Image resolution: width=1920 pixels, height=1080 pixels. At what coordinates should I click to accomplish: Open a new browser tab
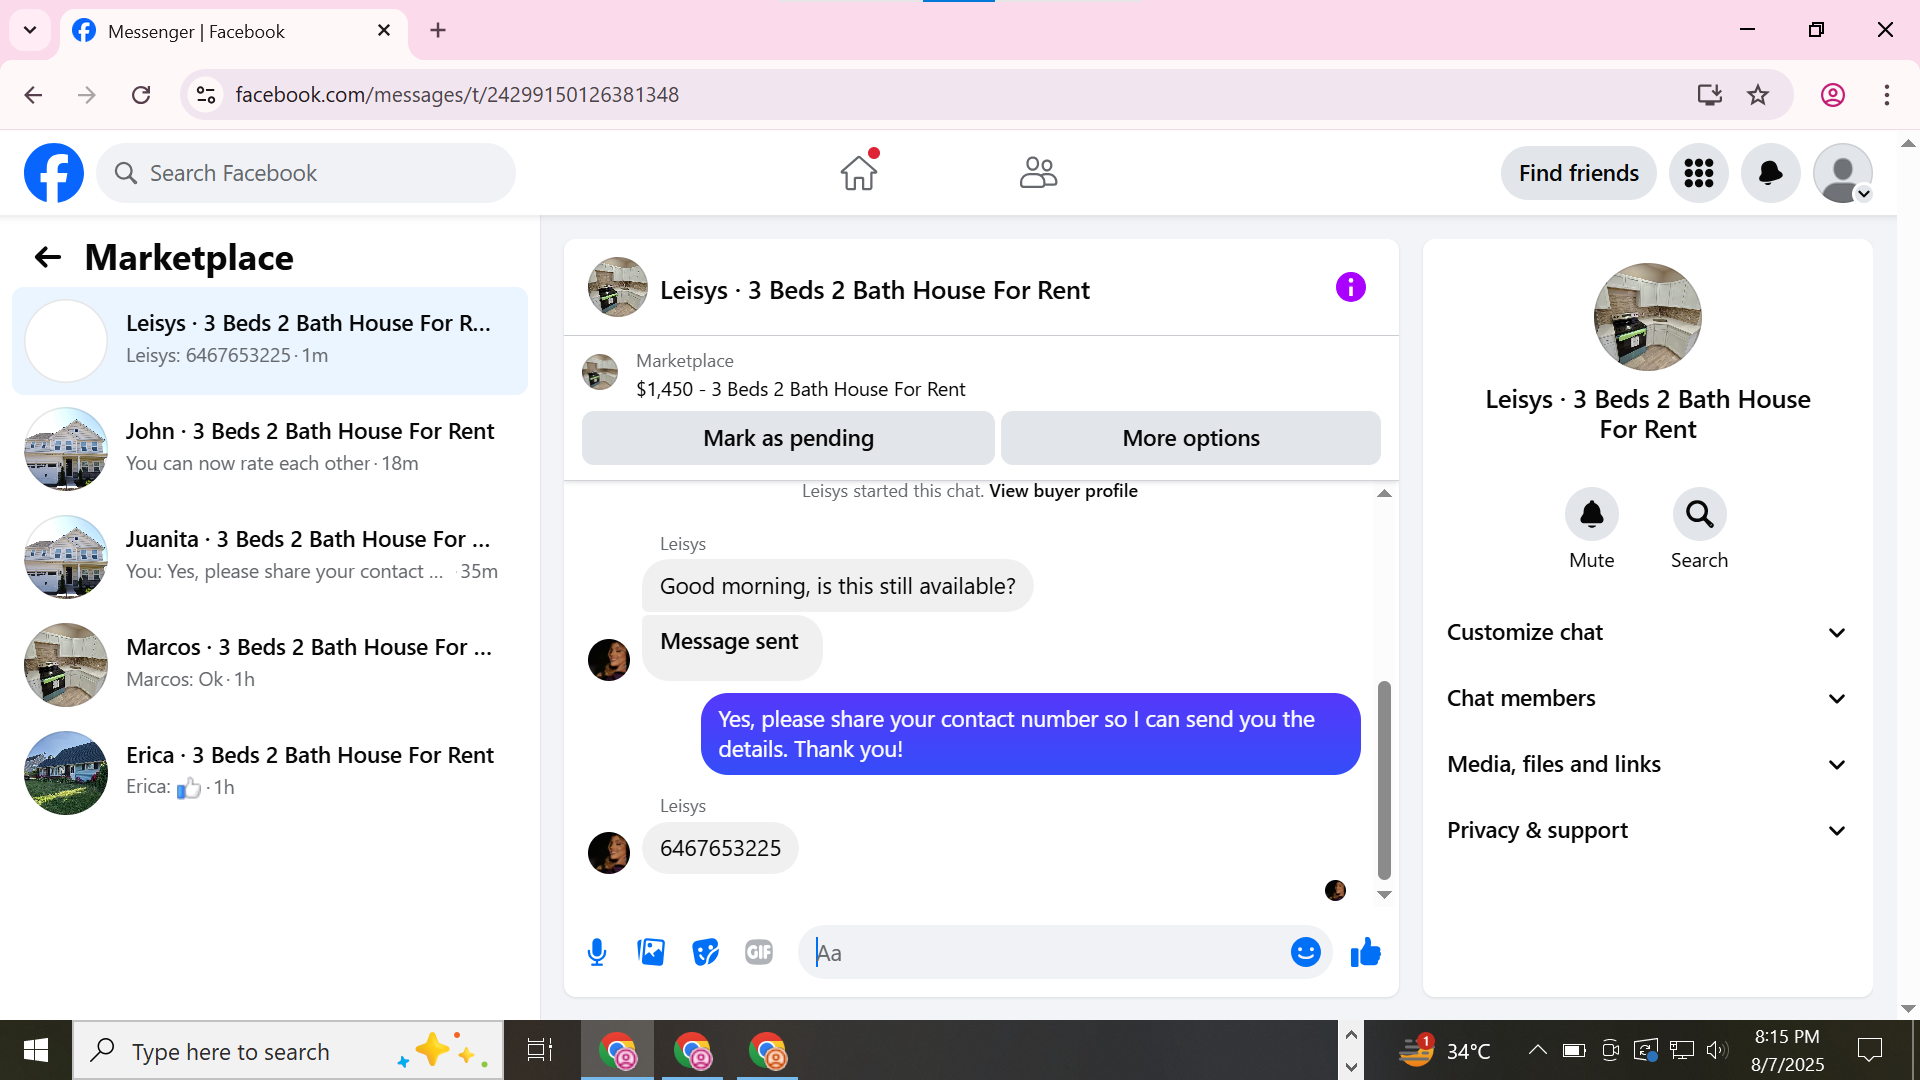[x=438, y=31]
